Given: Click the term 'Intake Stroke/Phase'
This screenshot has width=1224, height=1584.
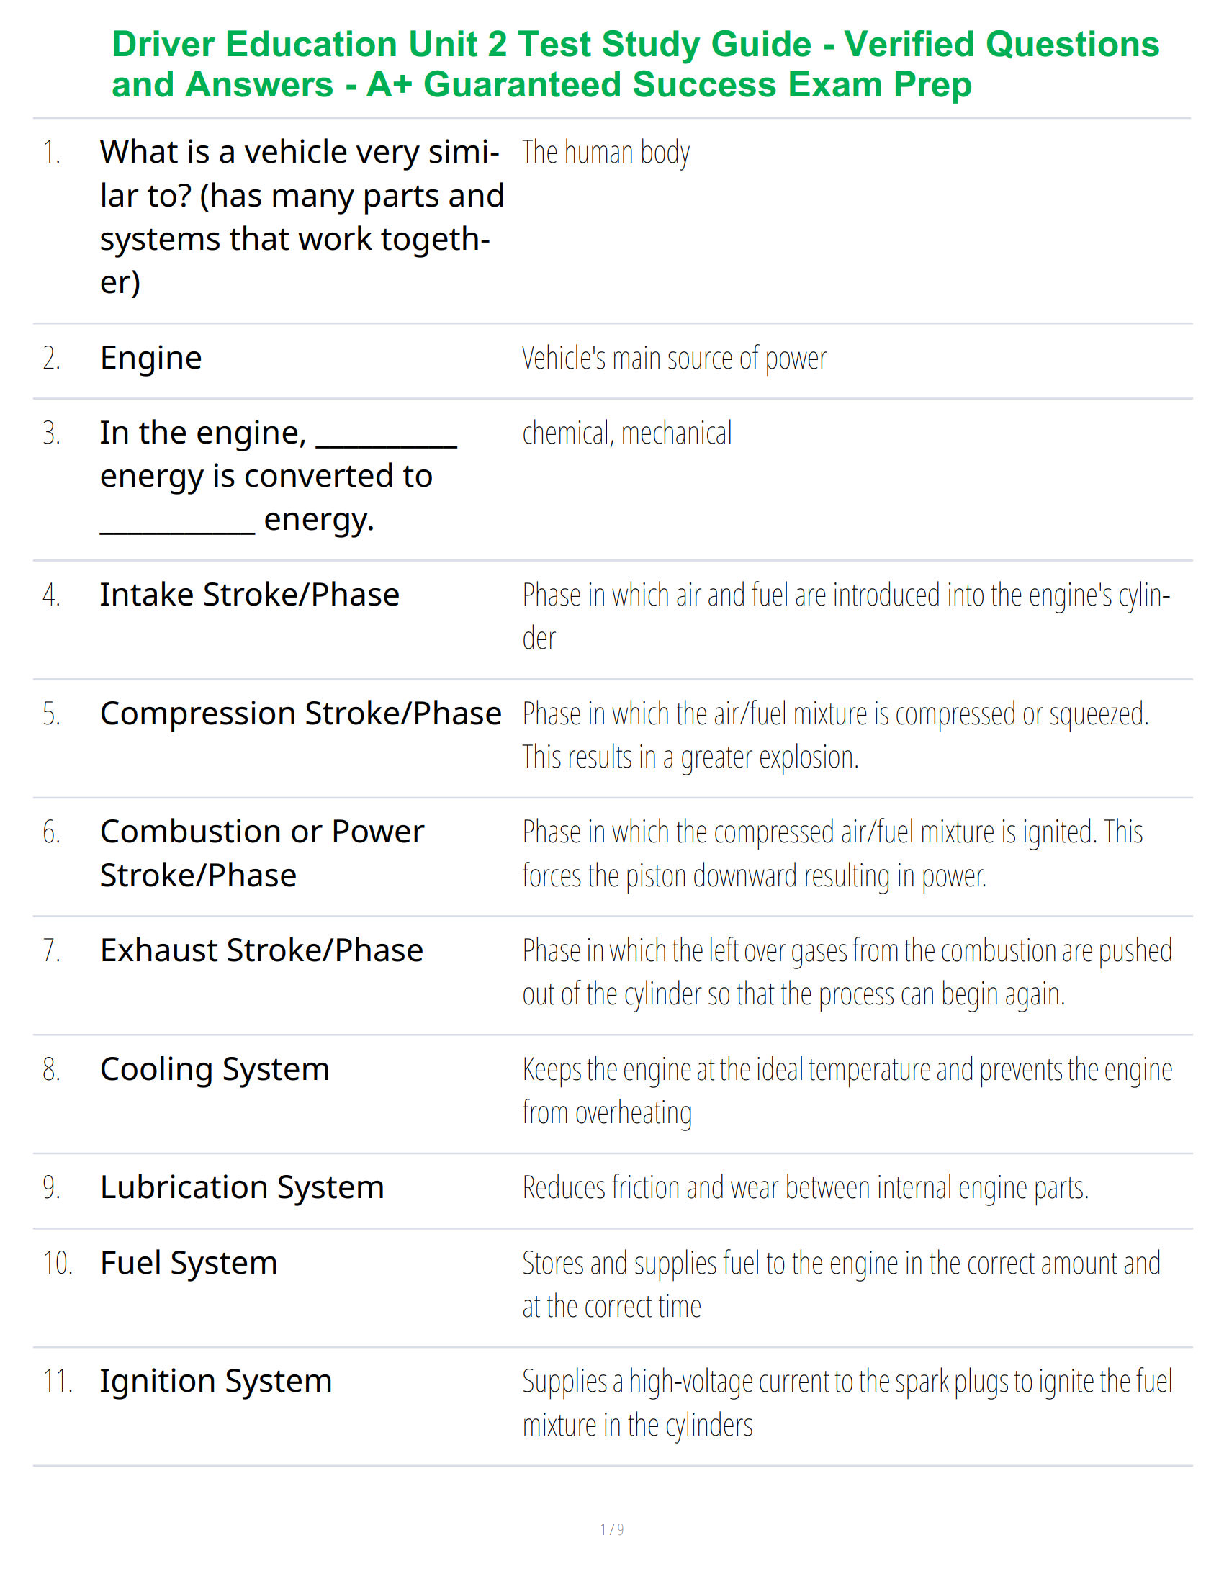Looking at the screenshot, I should [250, 595].
